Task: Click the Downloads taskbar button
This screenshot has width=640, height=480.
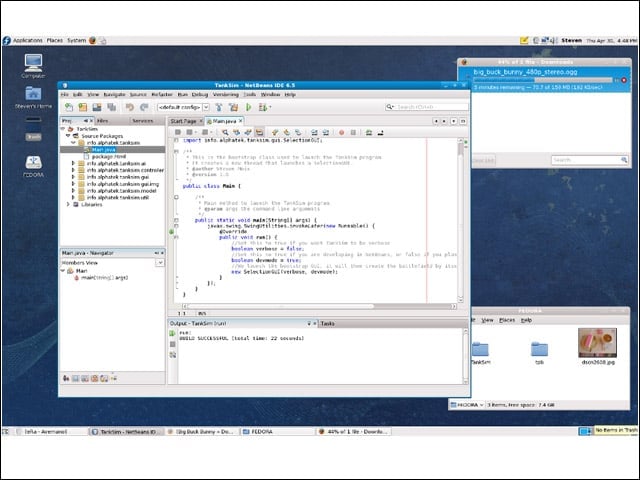Action: click(353, 431)
